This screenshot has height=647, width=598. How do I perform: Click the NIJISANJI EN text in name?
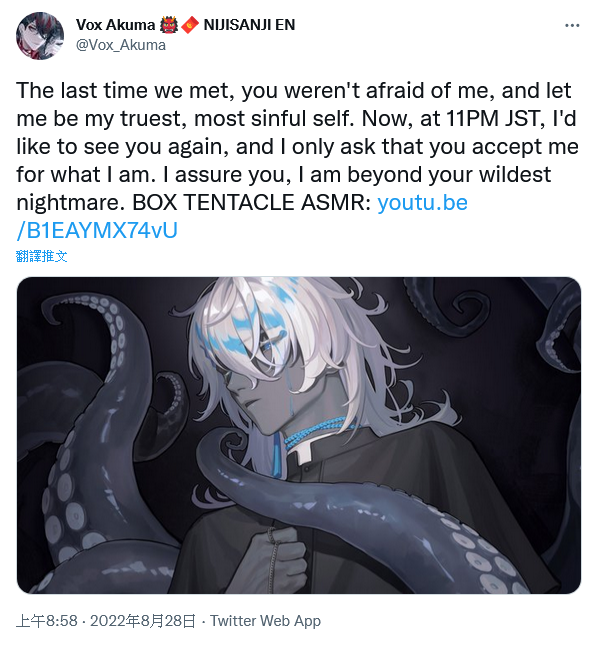click(x=249, y=25)
